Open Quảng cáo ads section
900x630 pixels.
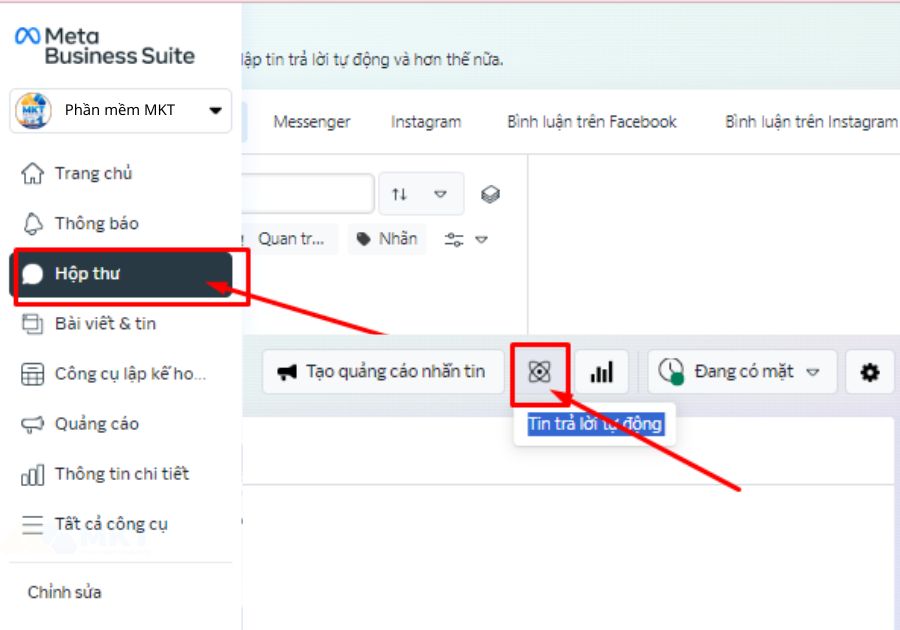click(x=96, y=423)
